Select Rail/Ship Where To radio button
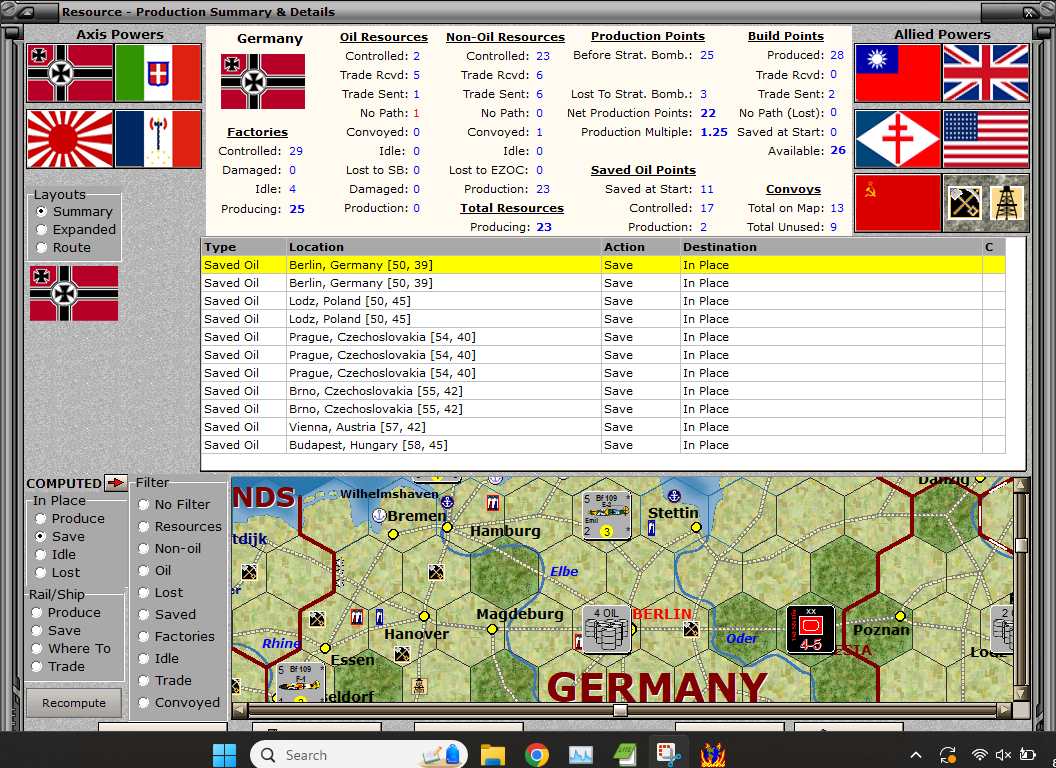This screenshot has height=768, width=1056. [37, 649]
